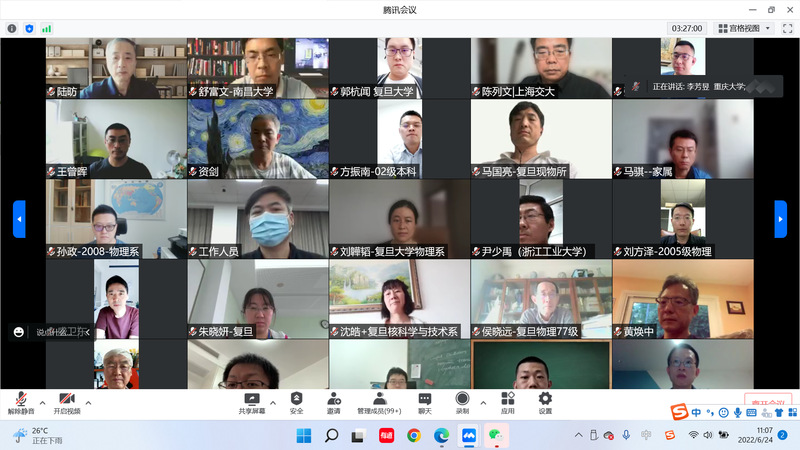Select 舒富文-南昌大学 video tile

point(258,68)
